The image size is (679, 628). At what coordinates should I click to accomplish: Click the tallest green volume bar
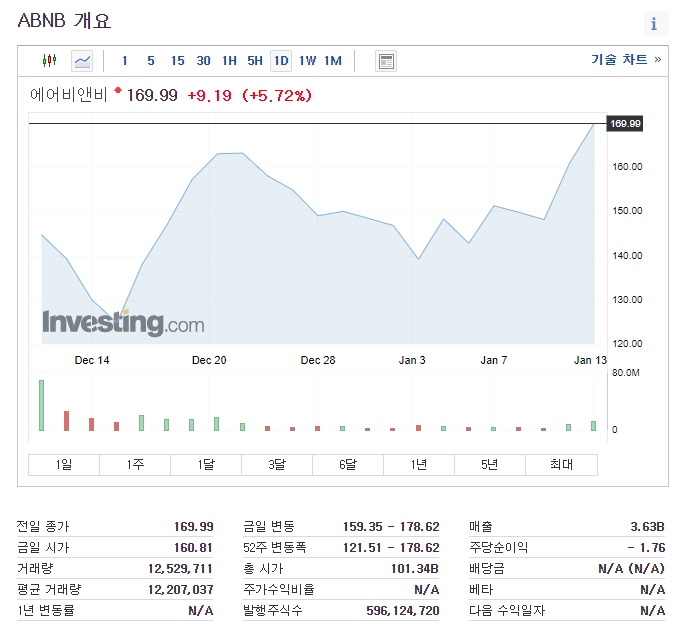click(x=42, y=405)
